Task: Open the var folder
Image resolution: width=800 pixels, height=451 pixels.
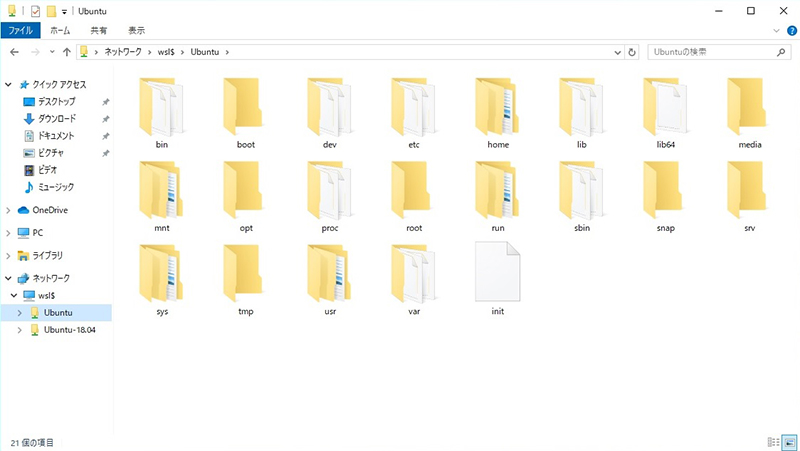Action: (x=414, y=280)
